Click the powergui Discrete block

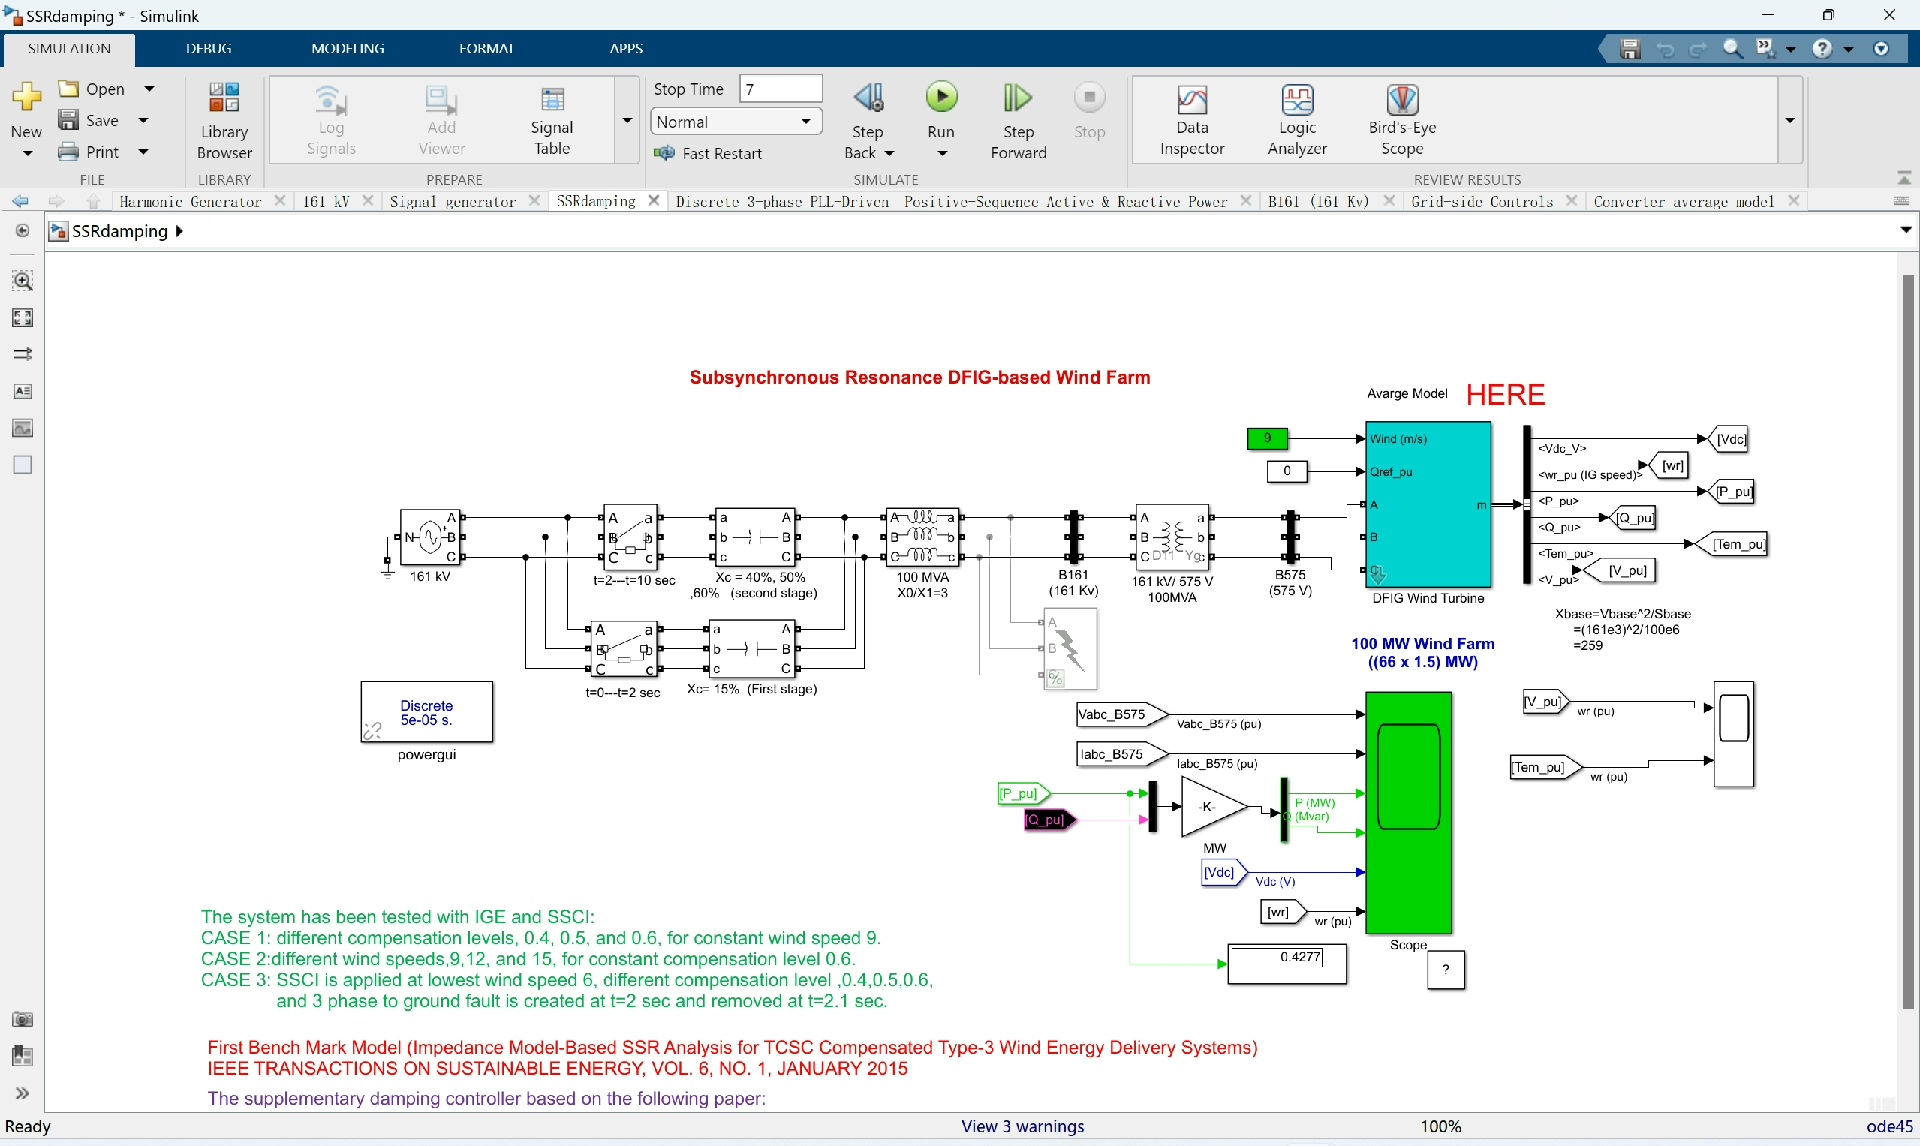427,712
